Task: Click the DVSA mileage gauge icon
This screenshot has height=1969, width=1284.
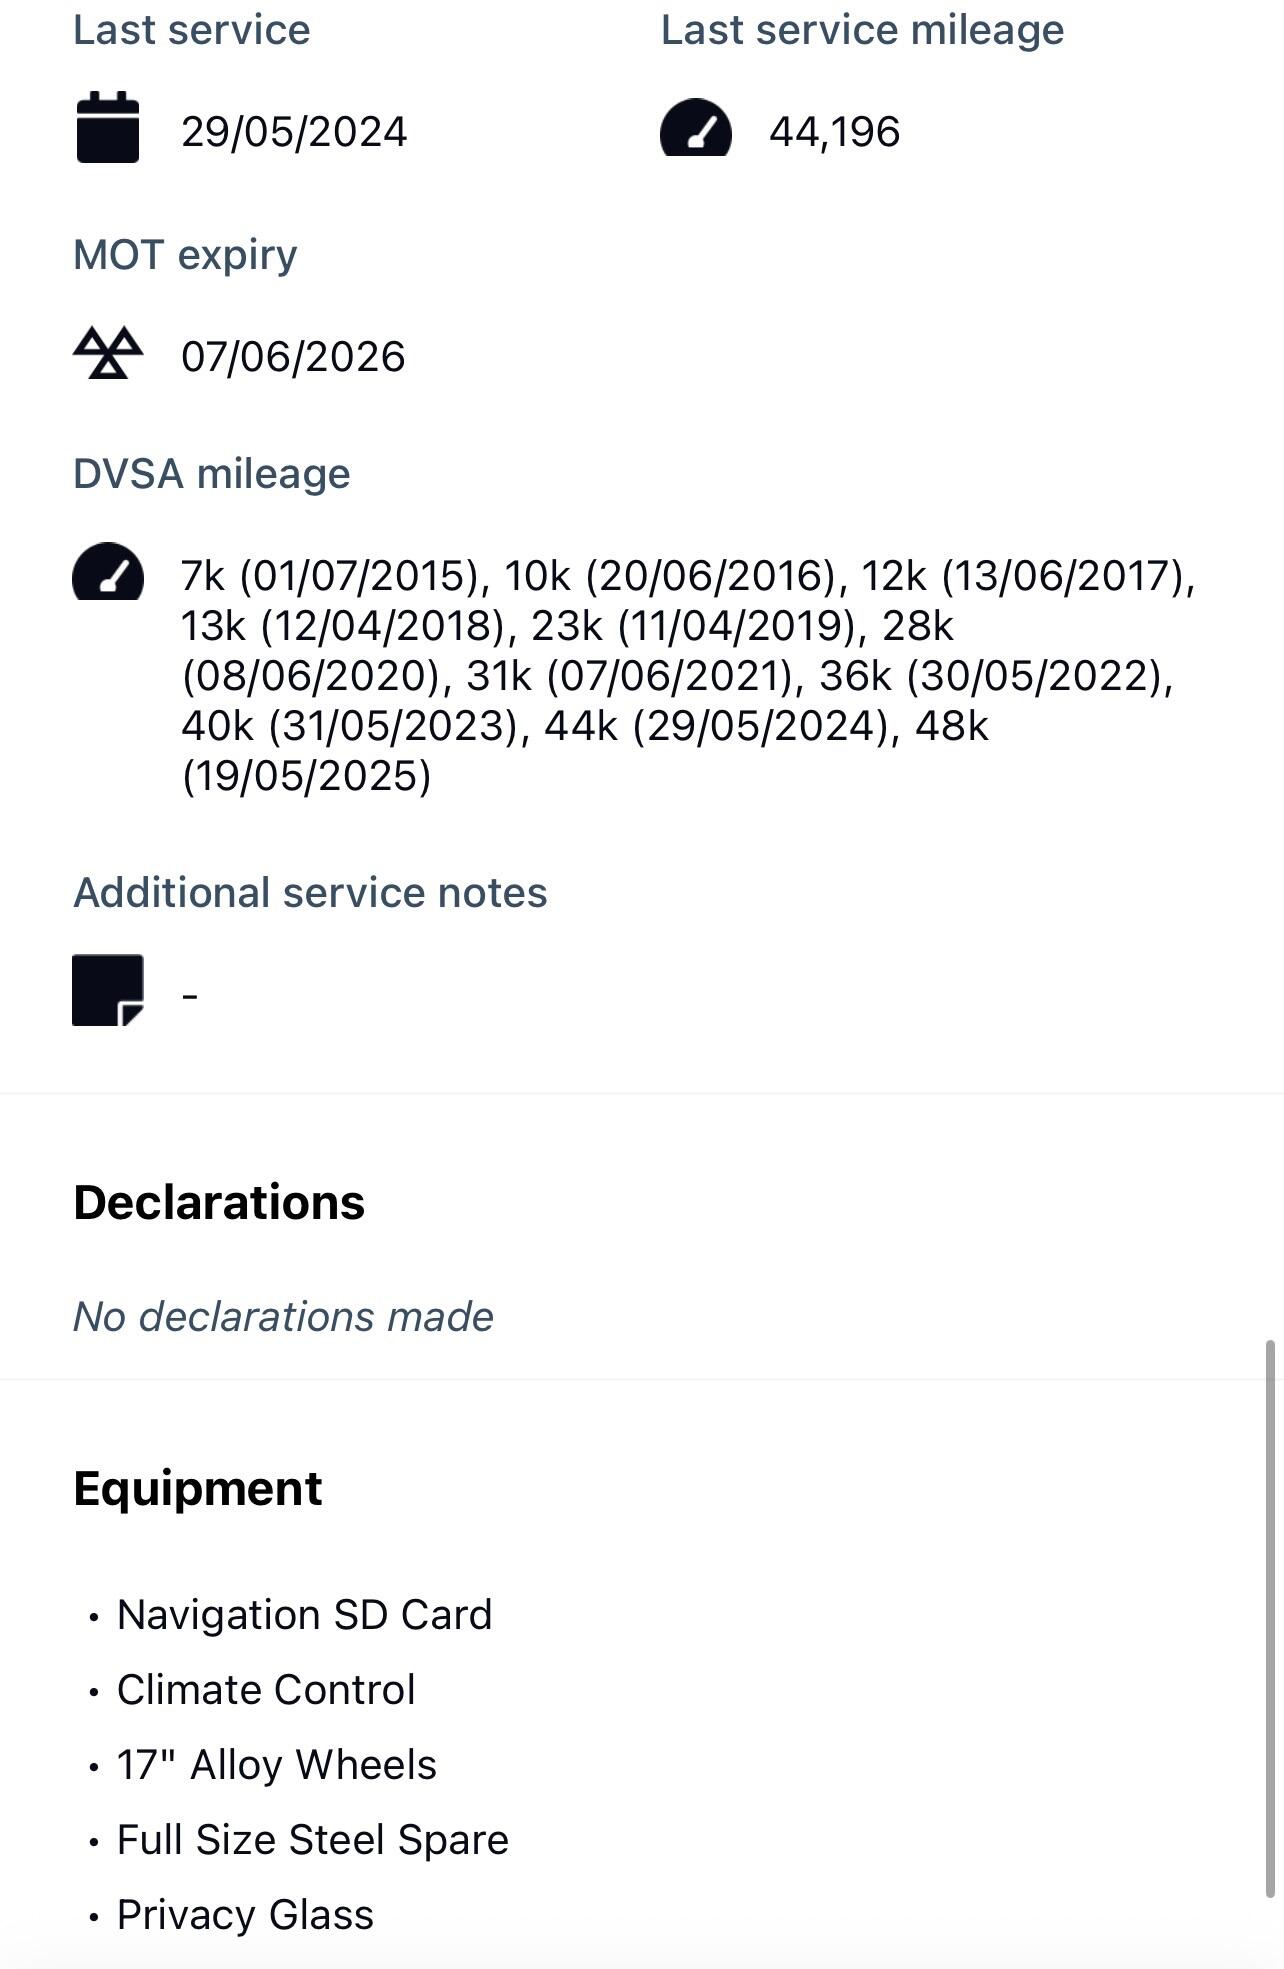Action: pos(108,573)
